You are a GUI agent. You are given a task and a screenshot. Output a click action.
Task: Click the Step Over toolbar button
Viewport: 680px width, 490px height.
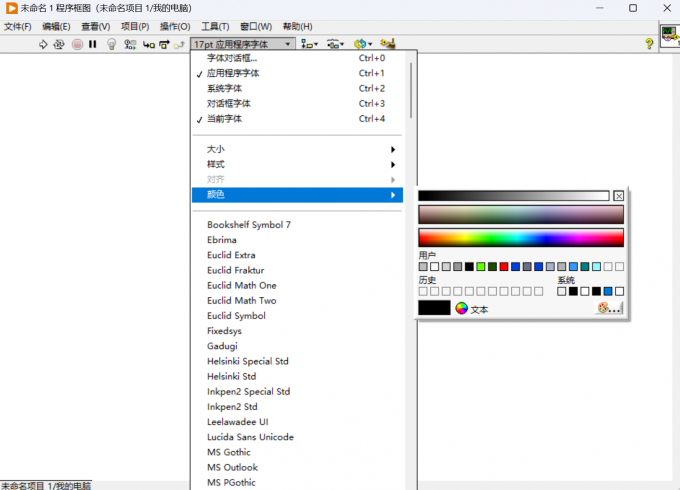pyautogui.click(x=164, y=44)
